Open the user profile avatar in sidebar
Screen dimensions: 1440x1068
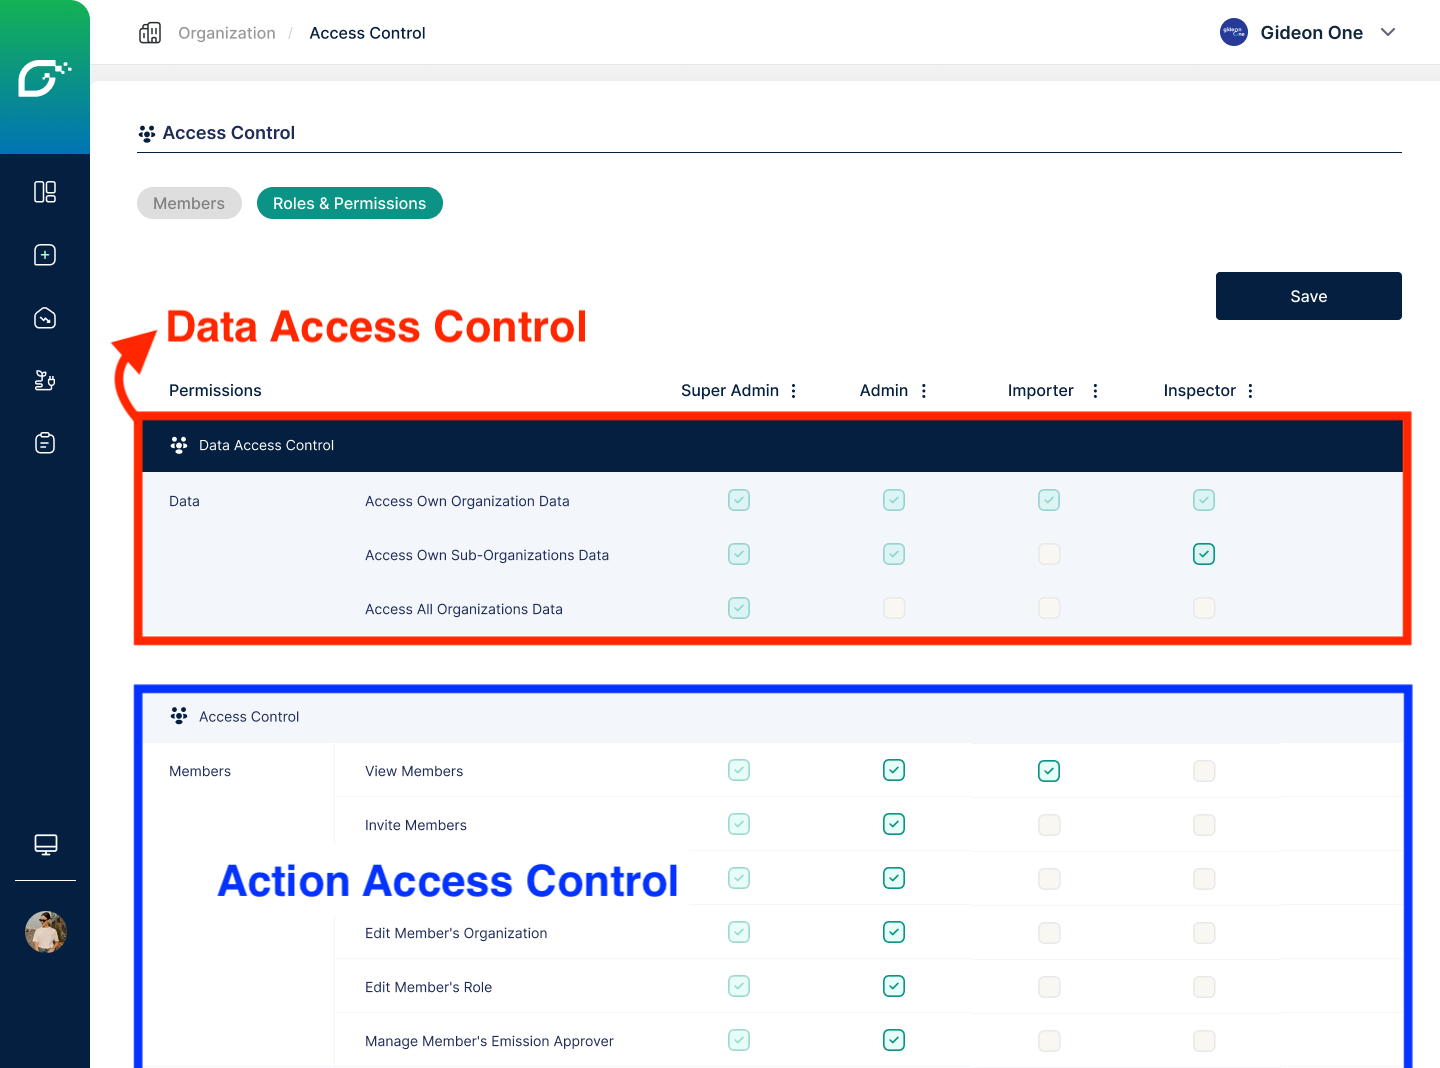pos(45,932)
